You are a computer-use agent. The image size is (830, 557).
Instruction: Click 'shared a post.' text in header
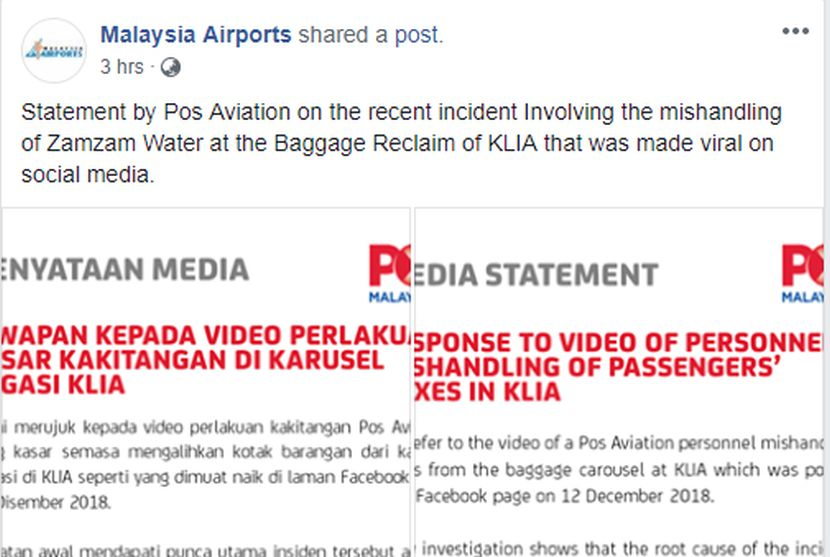coord(371,35)
